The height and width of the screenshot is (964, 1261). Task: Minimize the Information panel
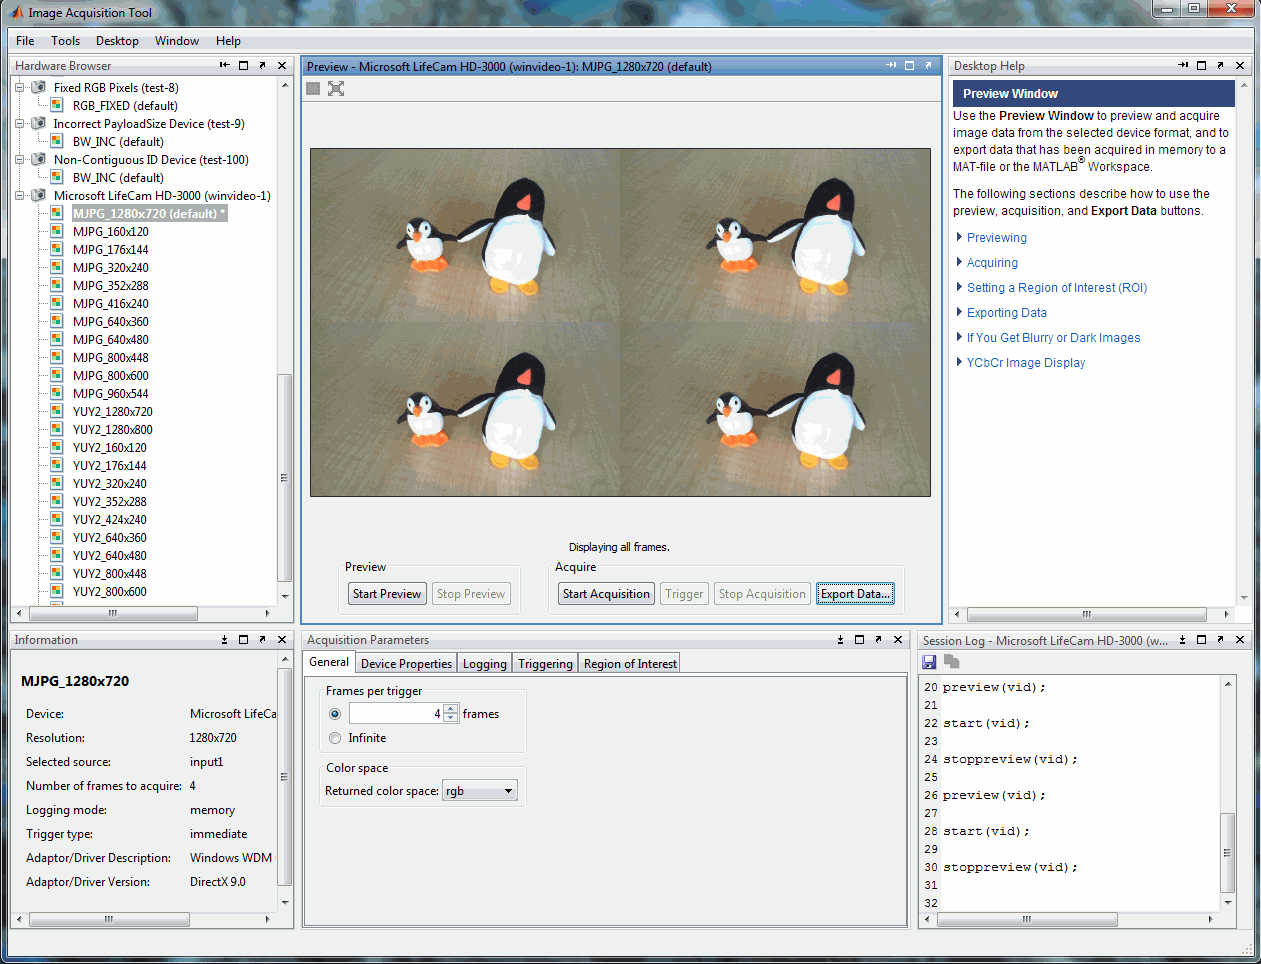click(224, 639)
